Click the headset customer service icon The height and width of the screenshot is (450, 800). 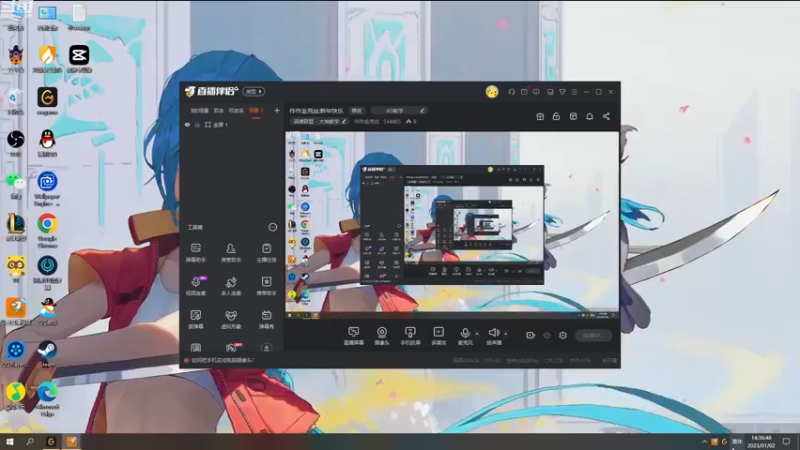click(511, 92)
